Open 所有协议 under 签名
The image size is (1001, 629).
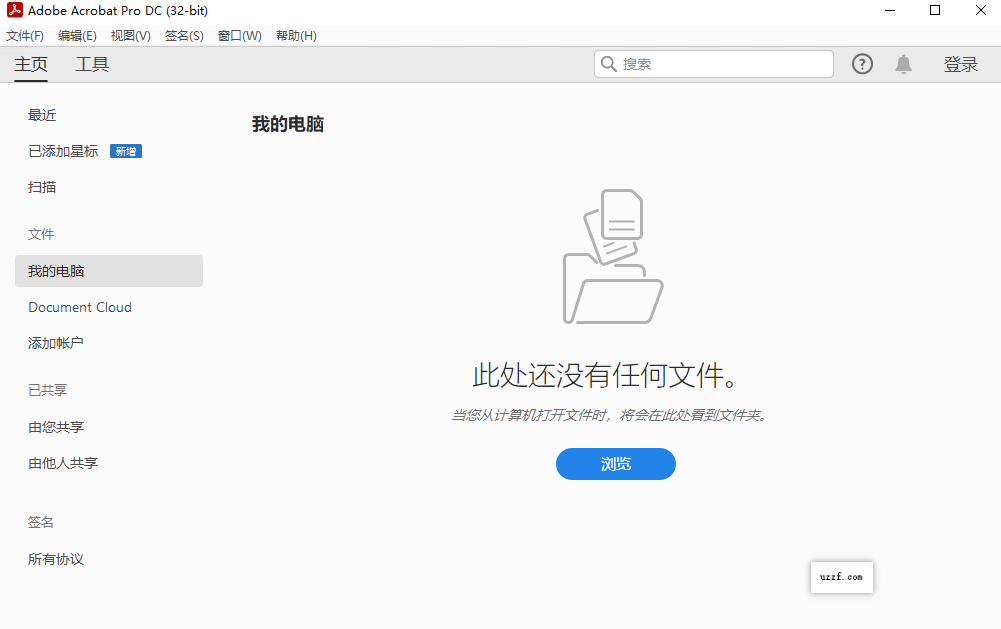[55, 558]
